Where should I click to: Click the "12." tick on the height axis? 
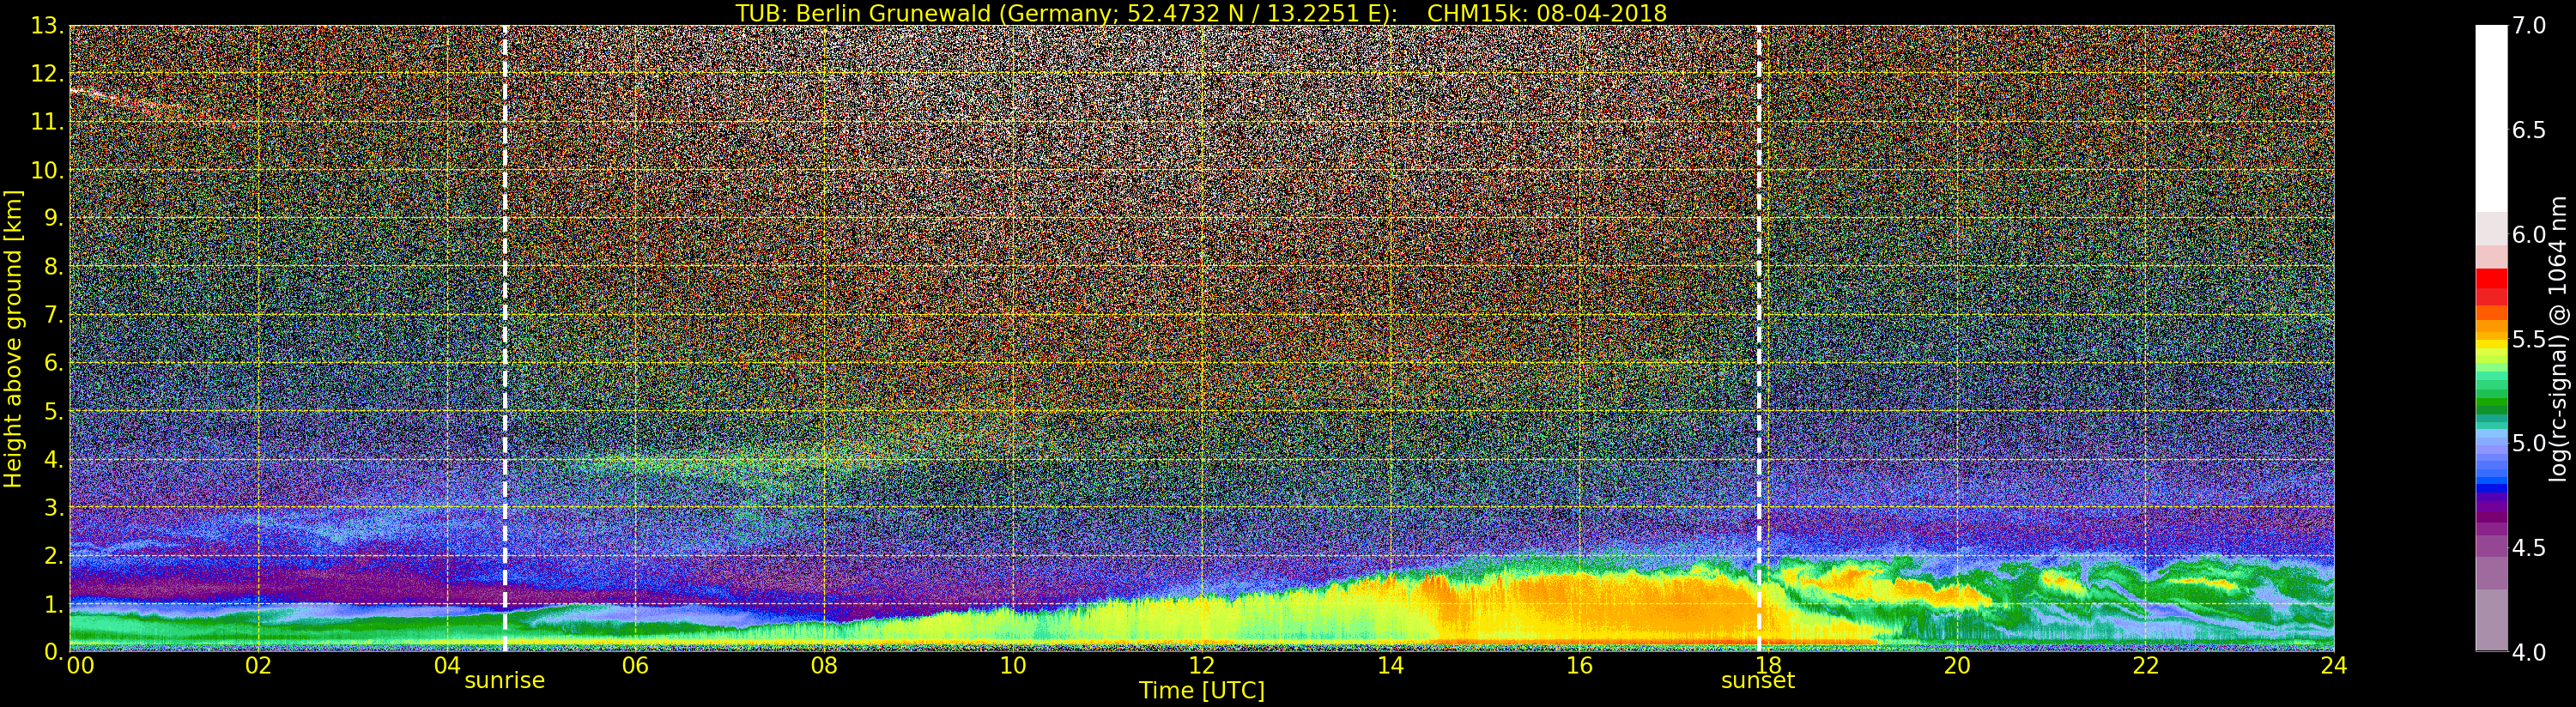[x=47, y=74]
